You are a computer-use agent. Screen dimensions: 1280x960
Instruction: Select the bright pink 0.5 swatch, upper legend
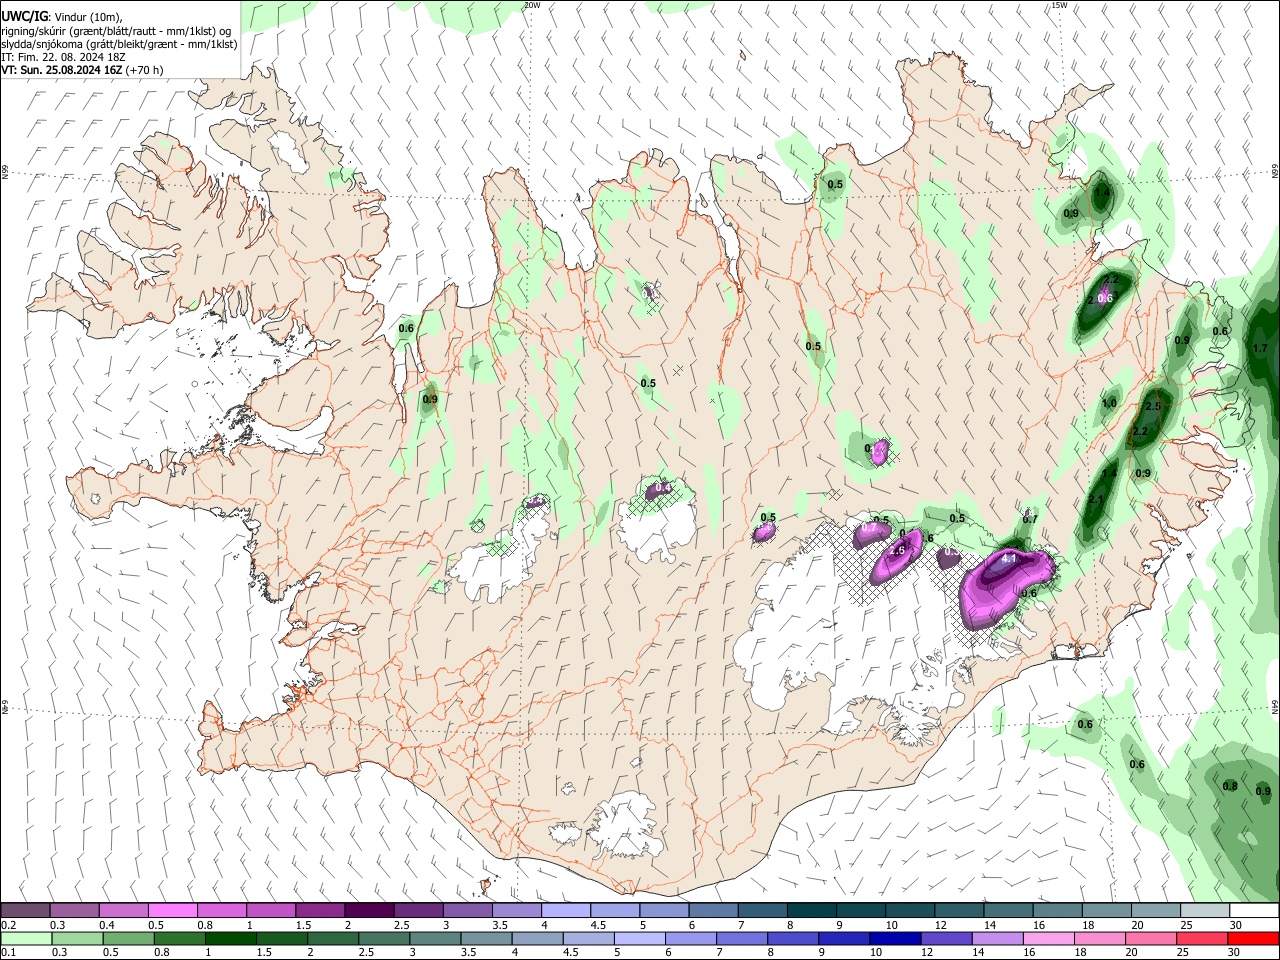coord(172,911)
